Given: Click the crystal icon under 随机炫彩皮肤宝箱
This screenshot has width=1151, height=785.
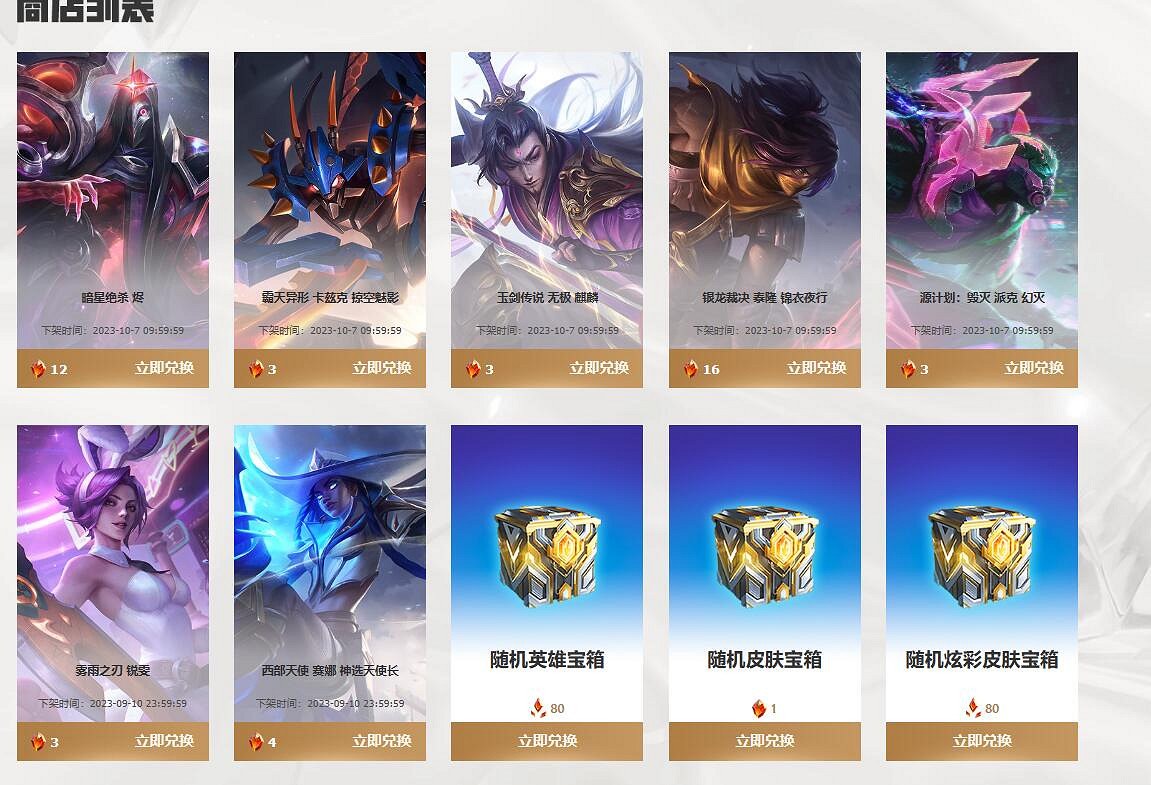Looking at the screenshot, I should [x=973, y=708].
